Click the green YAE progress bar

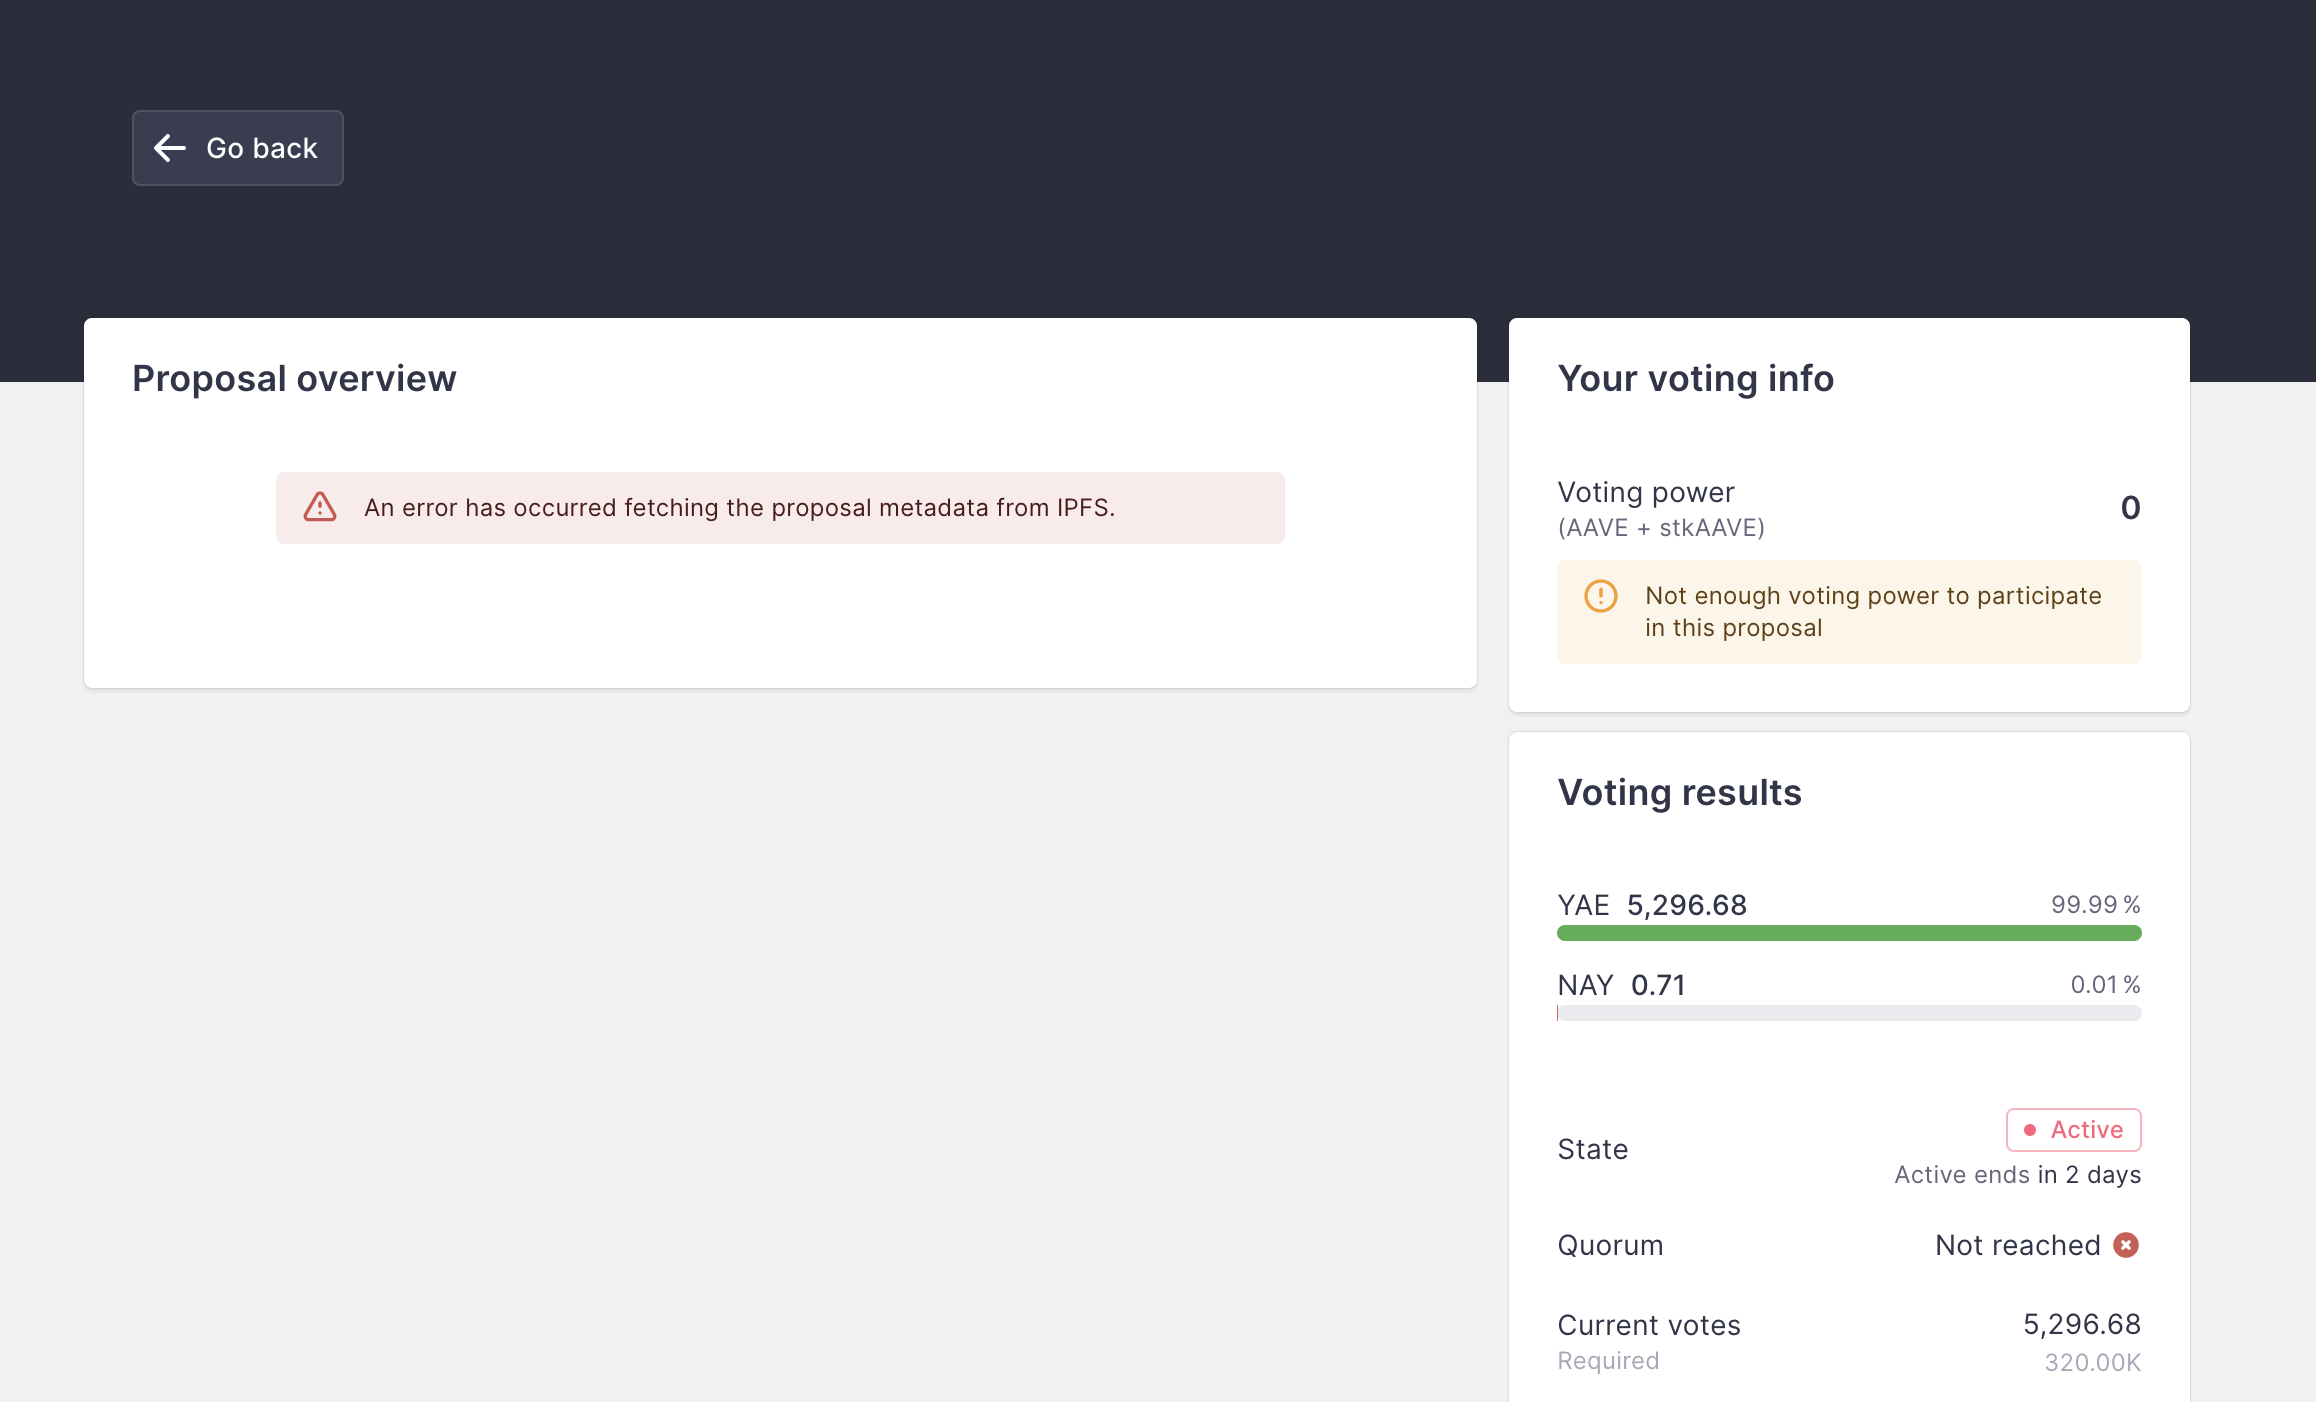coord(1848,933)
